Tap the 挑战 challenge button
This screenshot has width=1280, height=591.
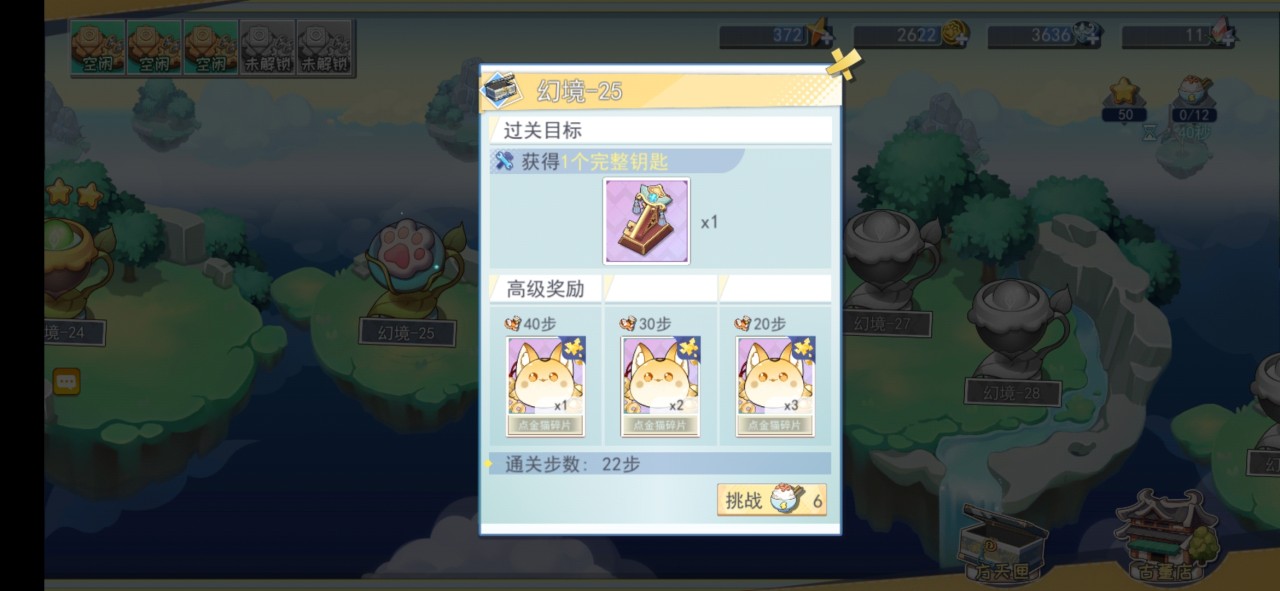tap(772, 500)
